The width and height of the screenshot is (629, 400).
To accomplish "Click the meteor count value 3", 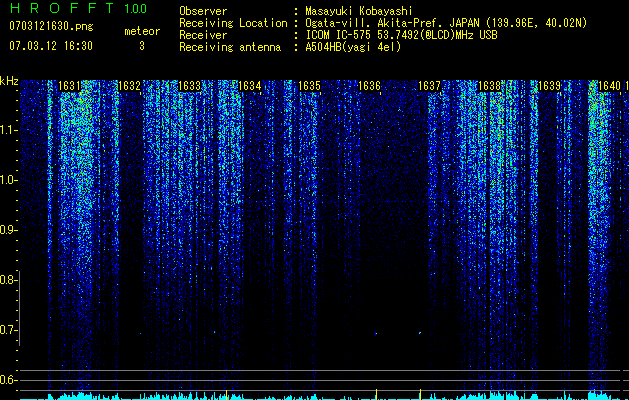I will tap(142, 46).
